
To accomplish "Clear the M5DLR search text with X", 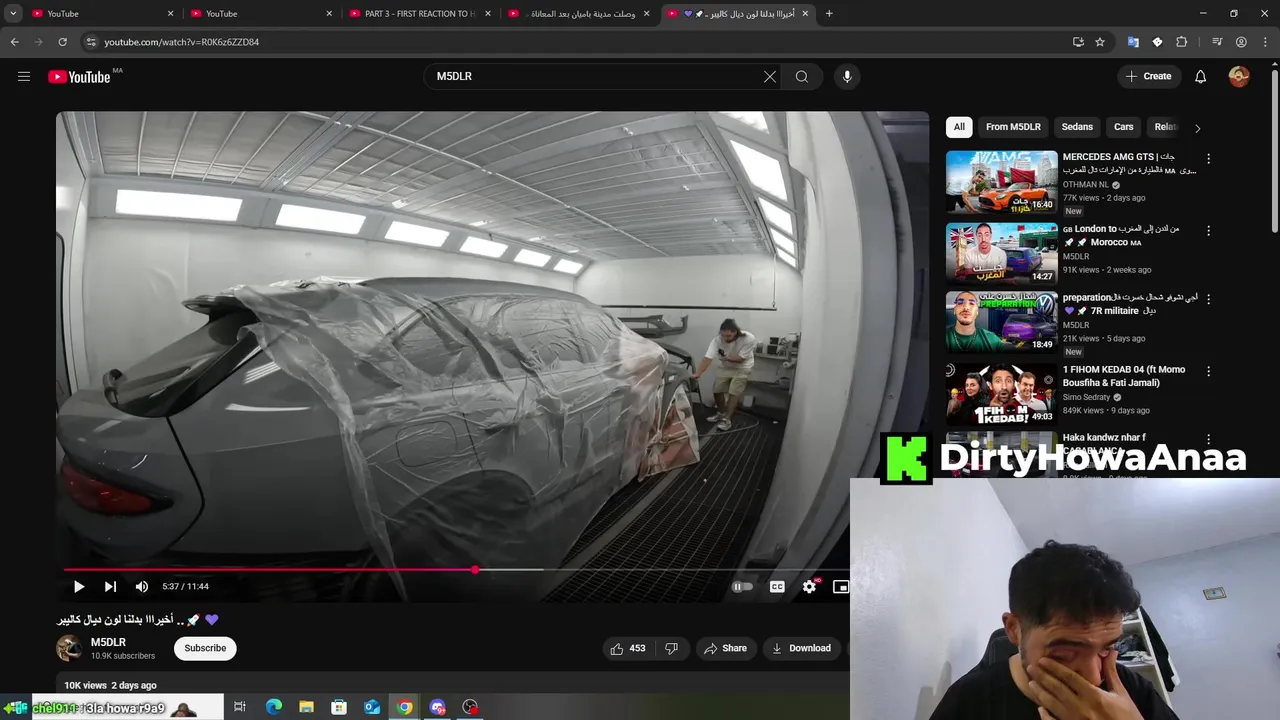I will (770, 76).
